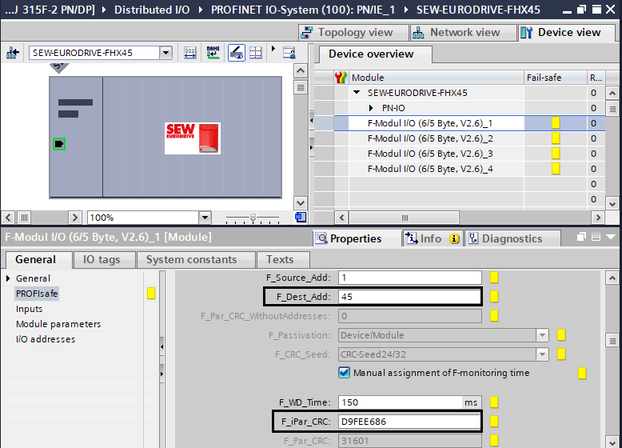
Task: Select the green PROFINET port on device
Action: pos(59,144)
